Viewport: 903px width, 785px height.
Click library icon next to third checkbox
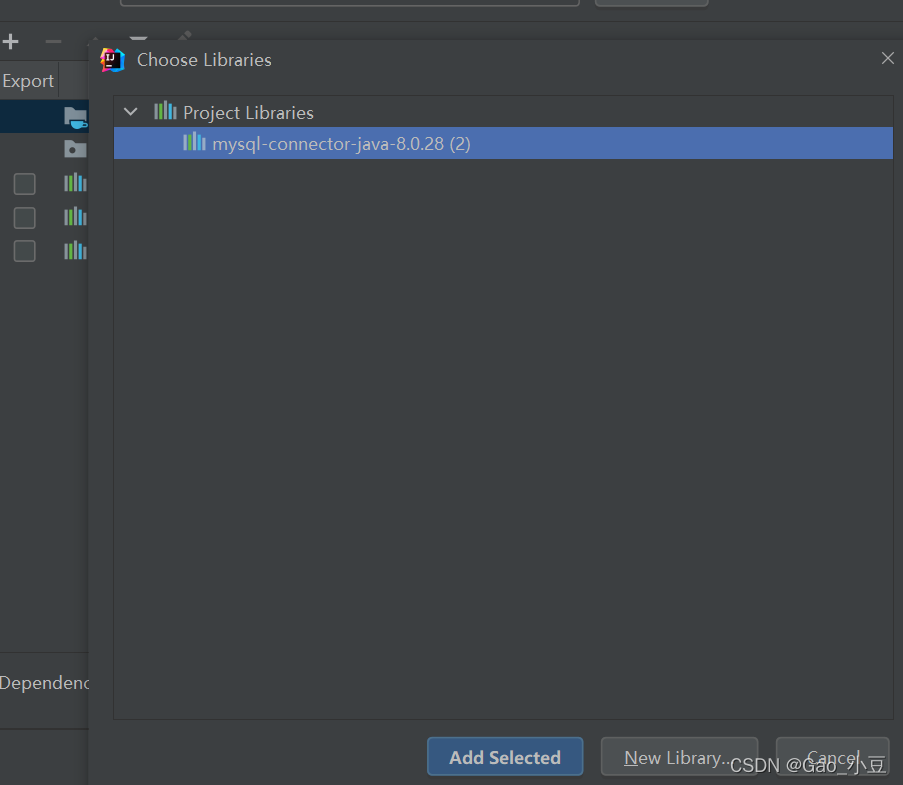75,251
